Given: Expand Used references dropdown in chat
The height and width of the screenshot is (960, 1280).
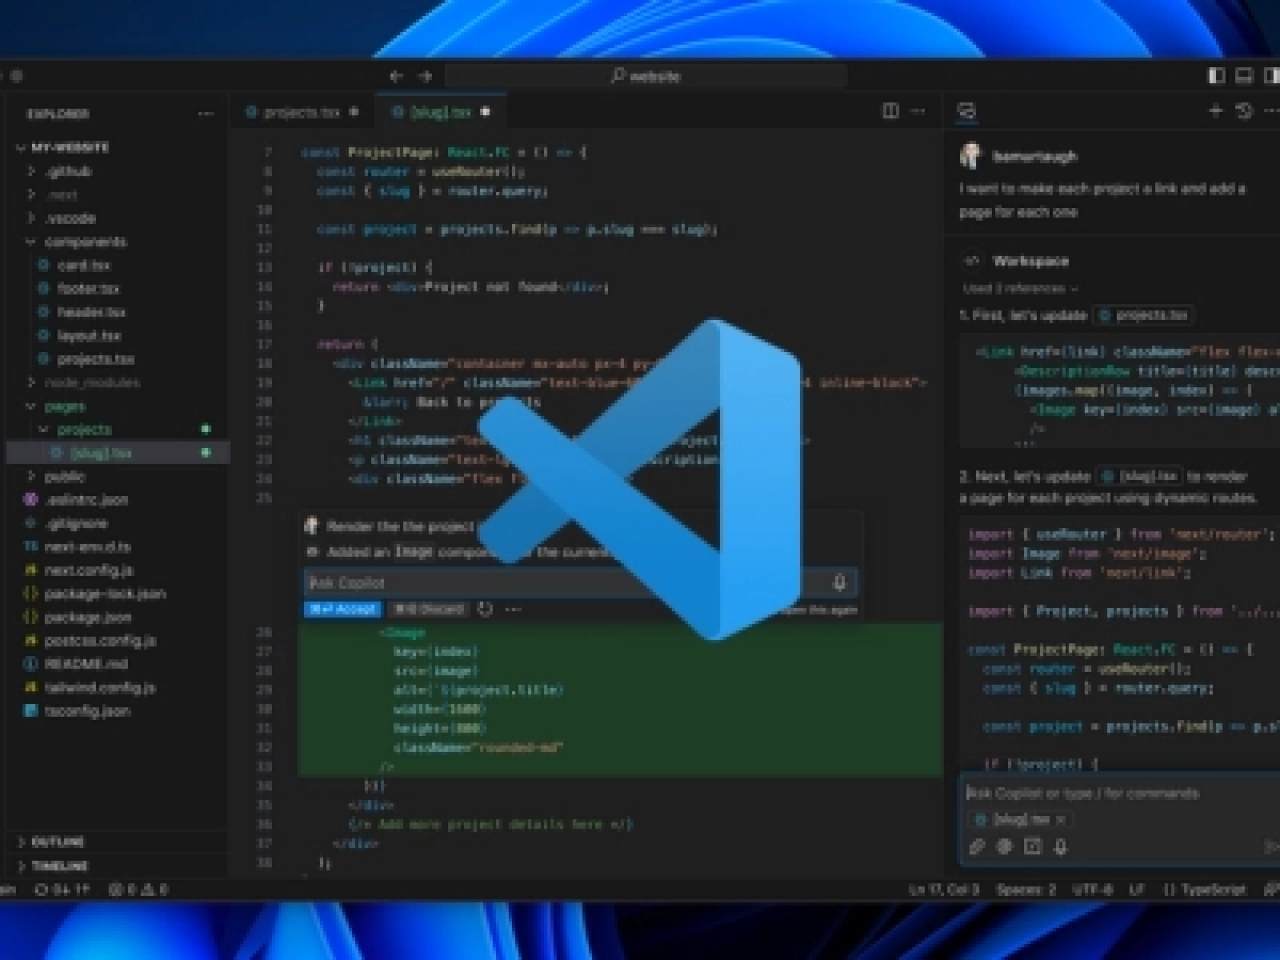Looking at the screenshot, I should (1020, 288).
